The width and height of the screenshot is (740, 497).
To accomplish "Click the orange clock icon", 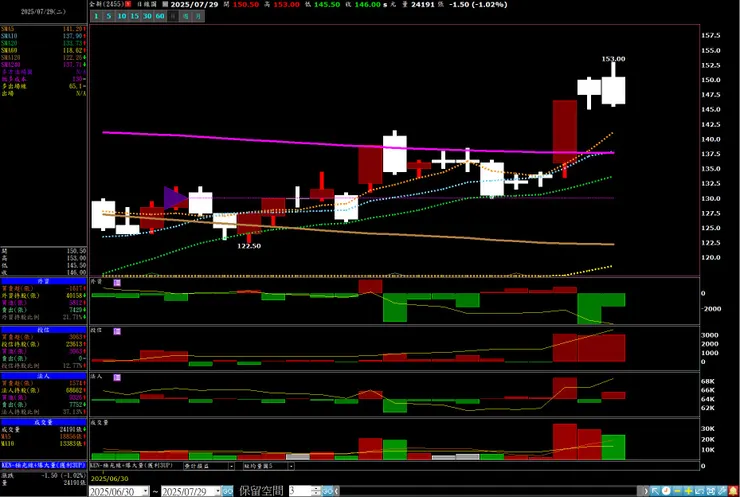I will tap(666, 491).
